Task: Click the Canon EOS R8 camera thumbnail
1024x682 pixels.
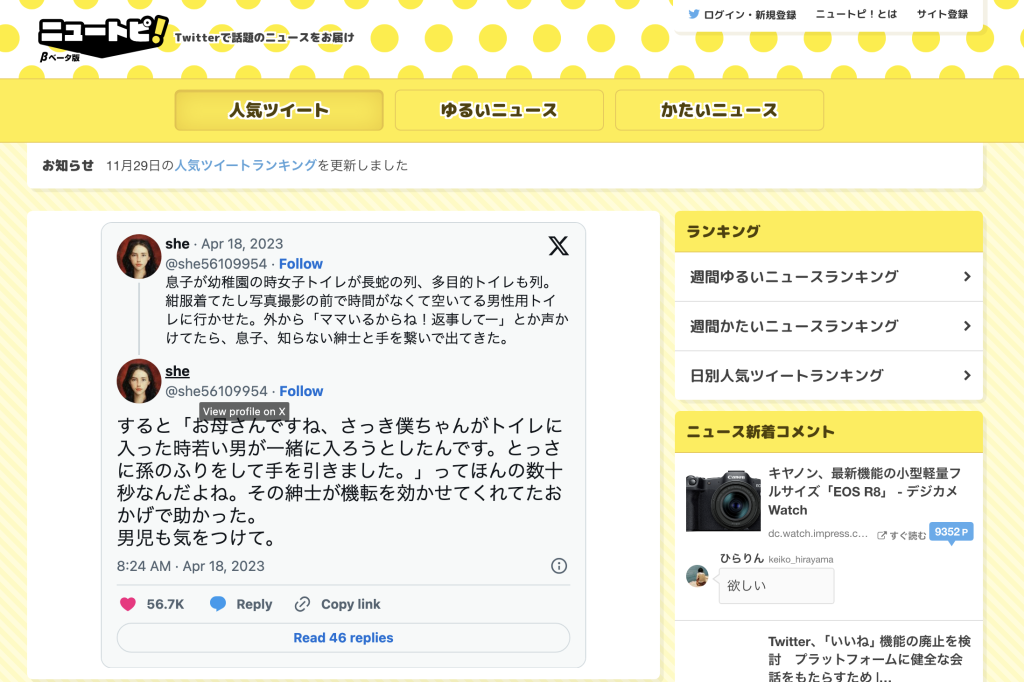Action: pyautogui.click(x=723, y=502)
